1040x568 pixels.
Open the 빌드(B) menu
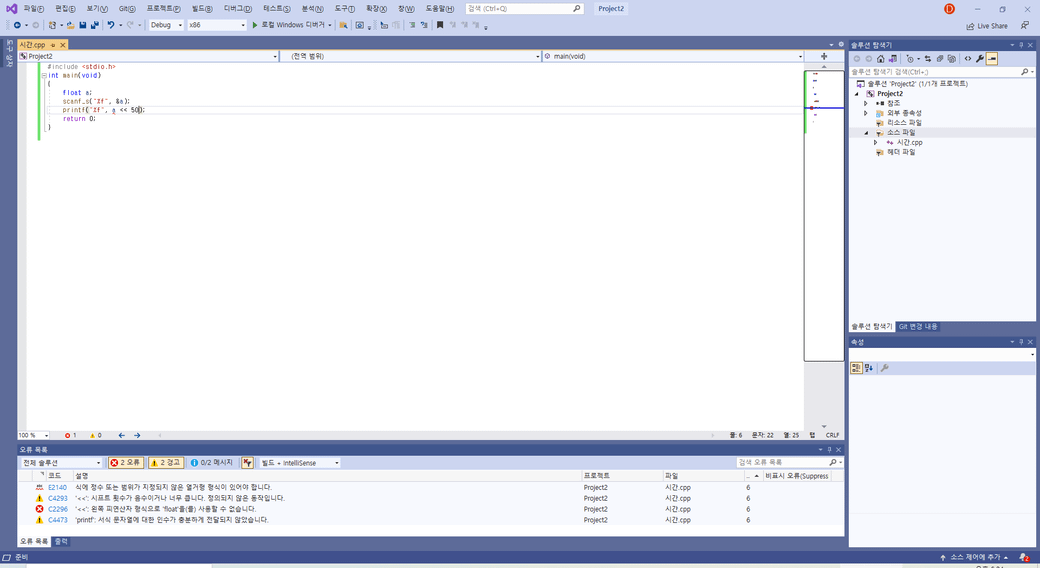click(202, 8)
